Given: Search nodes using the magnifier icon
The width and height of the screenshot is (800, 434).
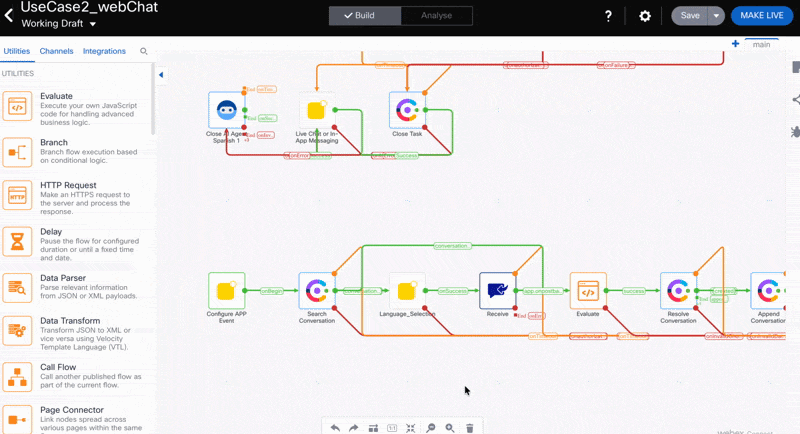Looking at the screenshot, I should coord(144,51).
